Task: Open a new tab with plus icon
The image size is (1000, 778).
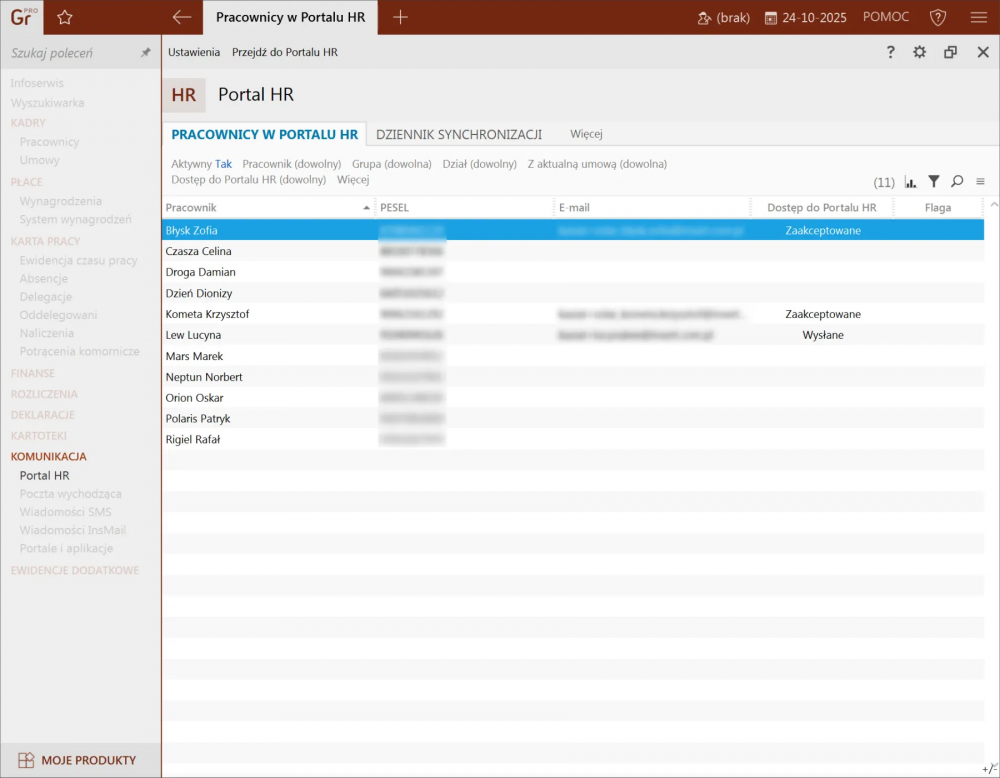Action: 400,17
